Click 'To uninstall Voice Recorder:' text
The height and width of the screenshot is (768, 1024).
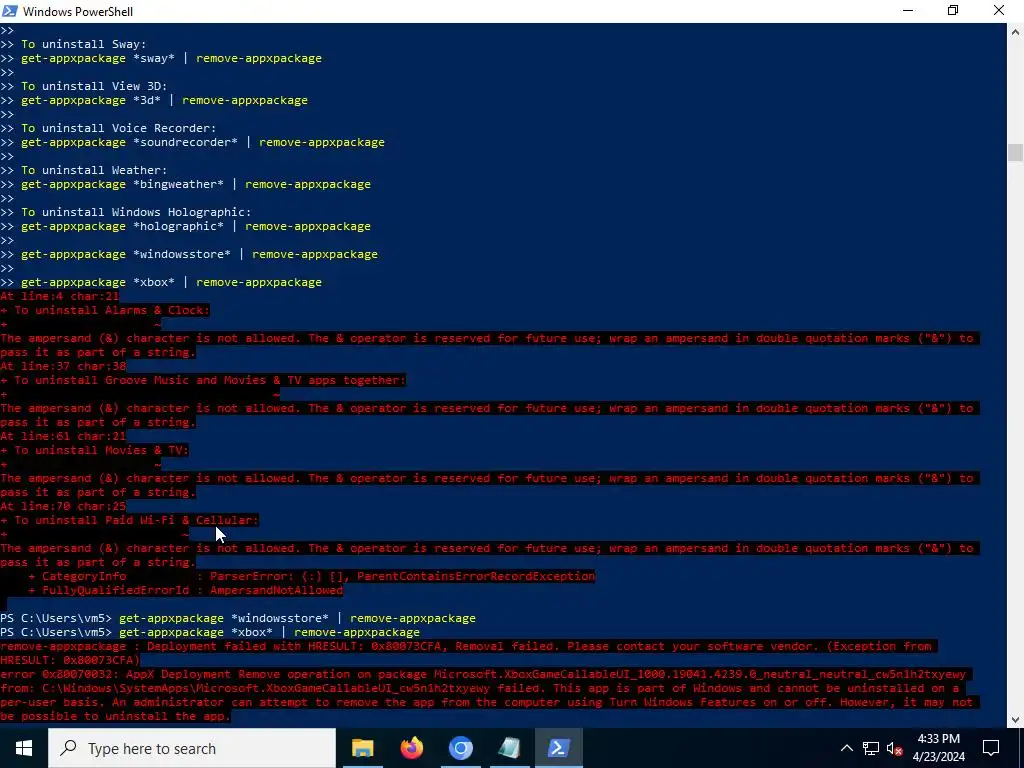[118, 128]
